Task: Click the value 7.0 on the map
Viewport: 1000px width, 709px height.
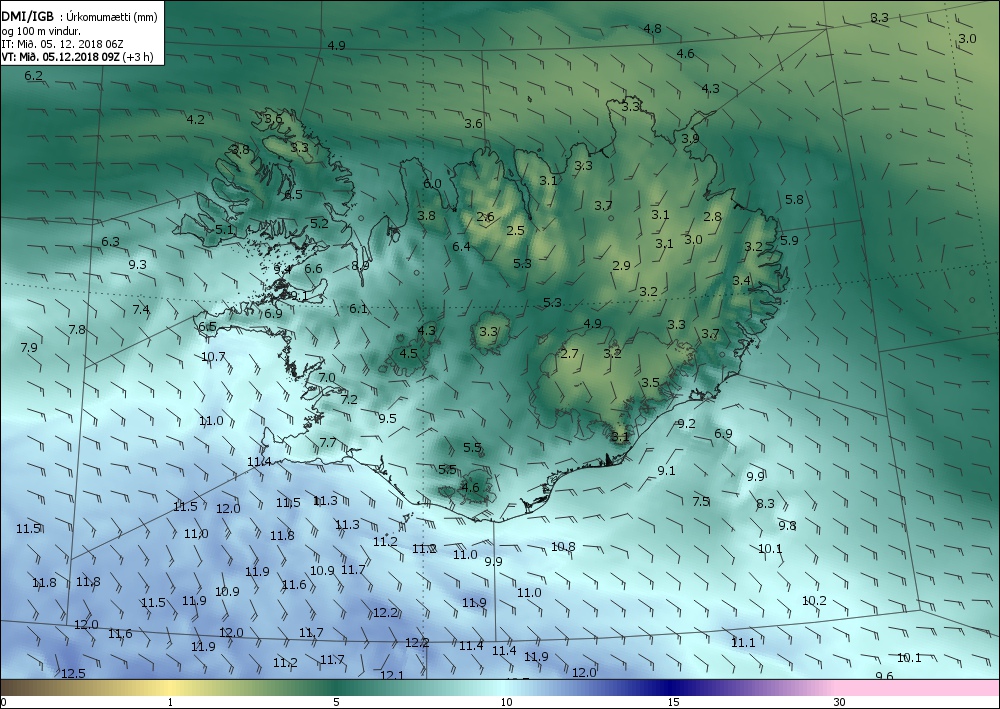Action: pos(327,377)
